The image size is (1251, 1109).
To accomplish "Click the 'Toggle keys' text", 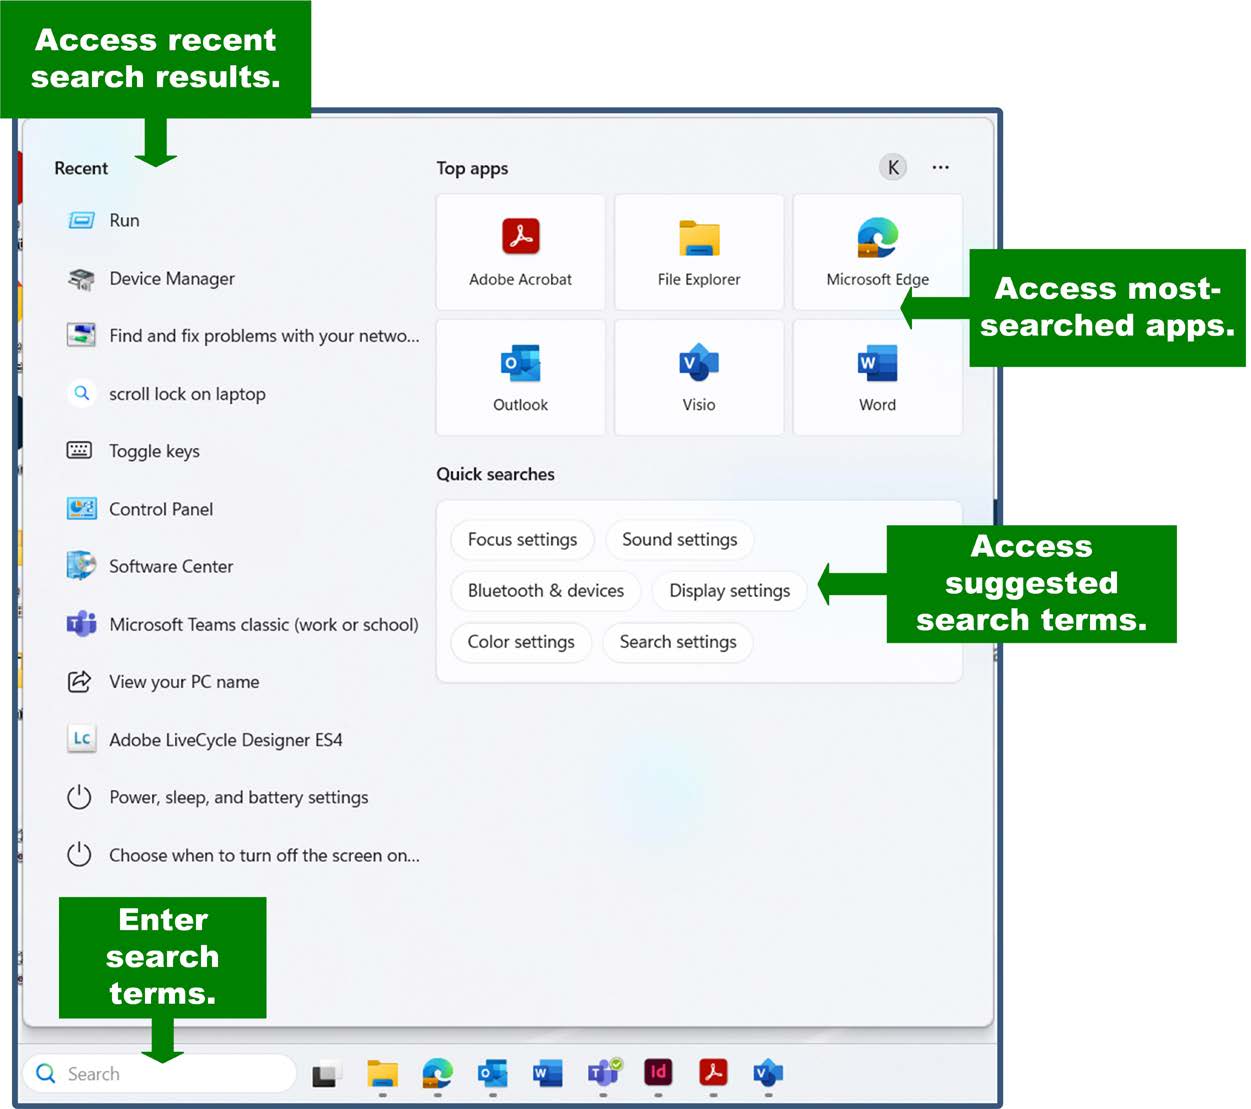I will coord(154,451).
